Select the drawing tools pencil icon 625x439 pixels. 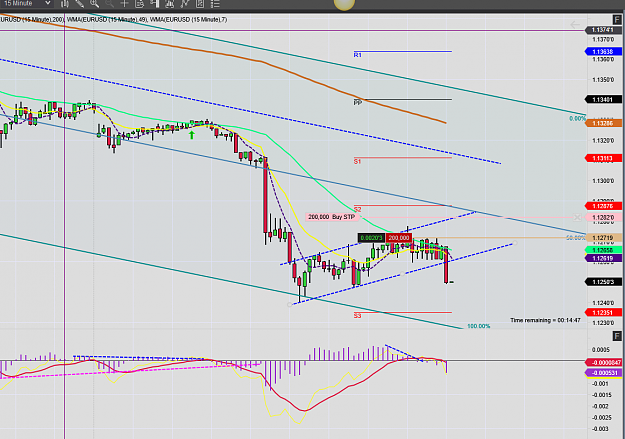(80, 4)
